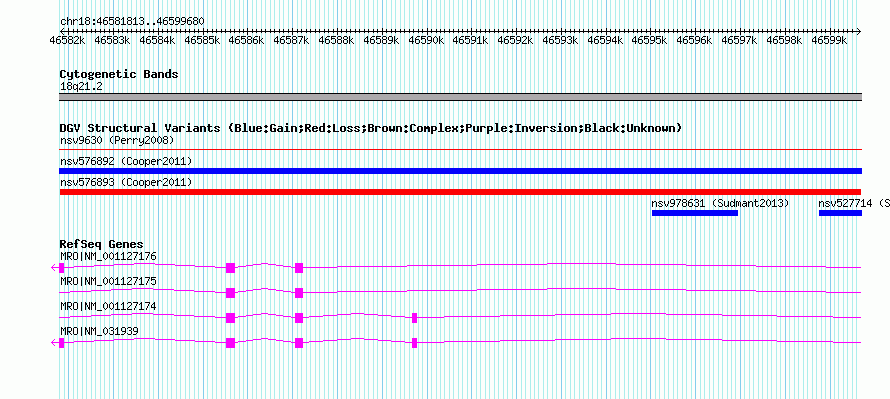
Task: Open the MRO|NM_001127174 transcript label
Action: coord(108,306)
